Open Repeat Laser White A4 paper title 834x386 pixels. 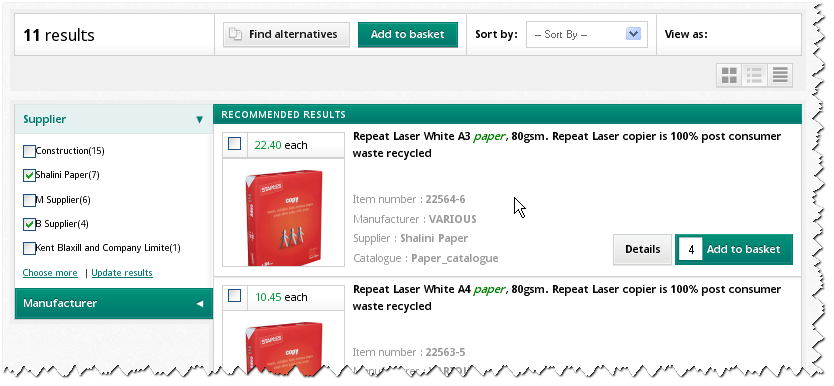tap(567, 298)
